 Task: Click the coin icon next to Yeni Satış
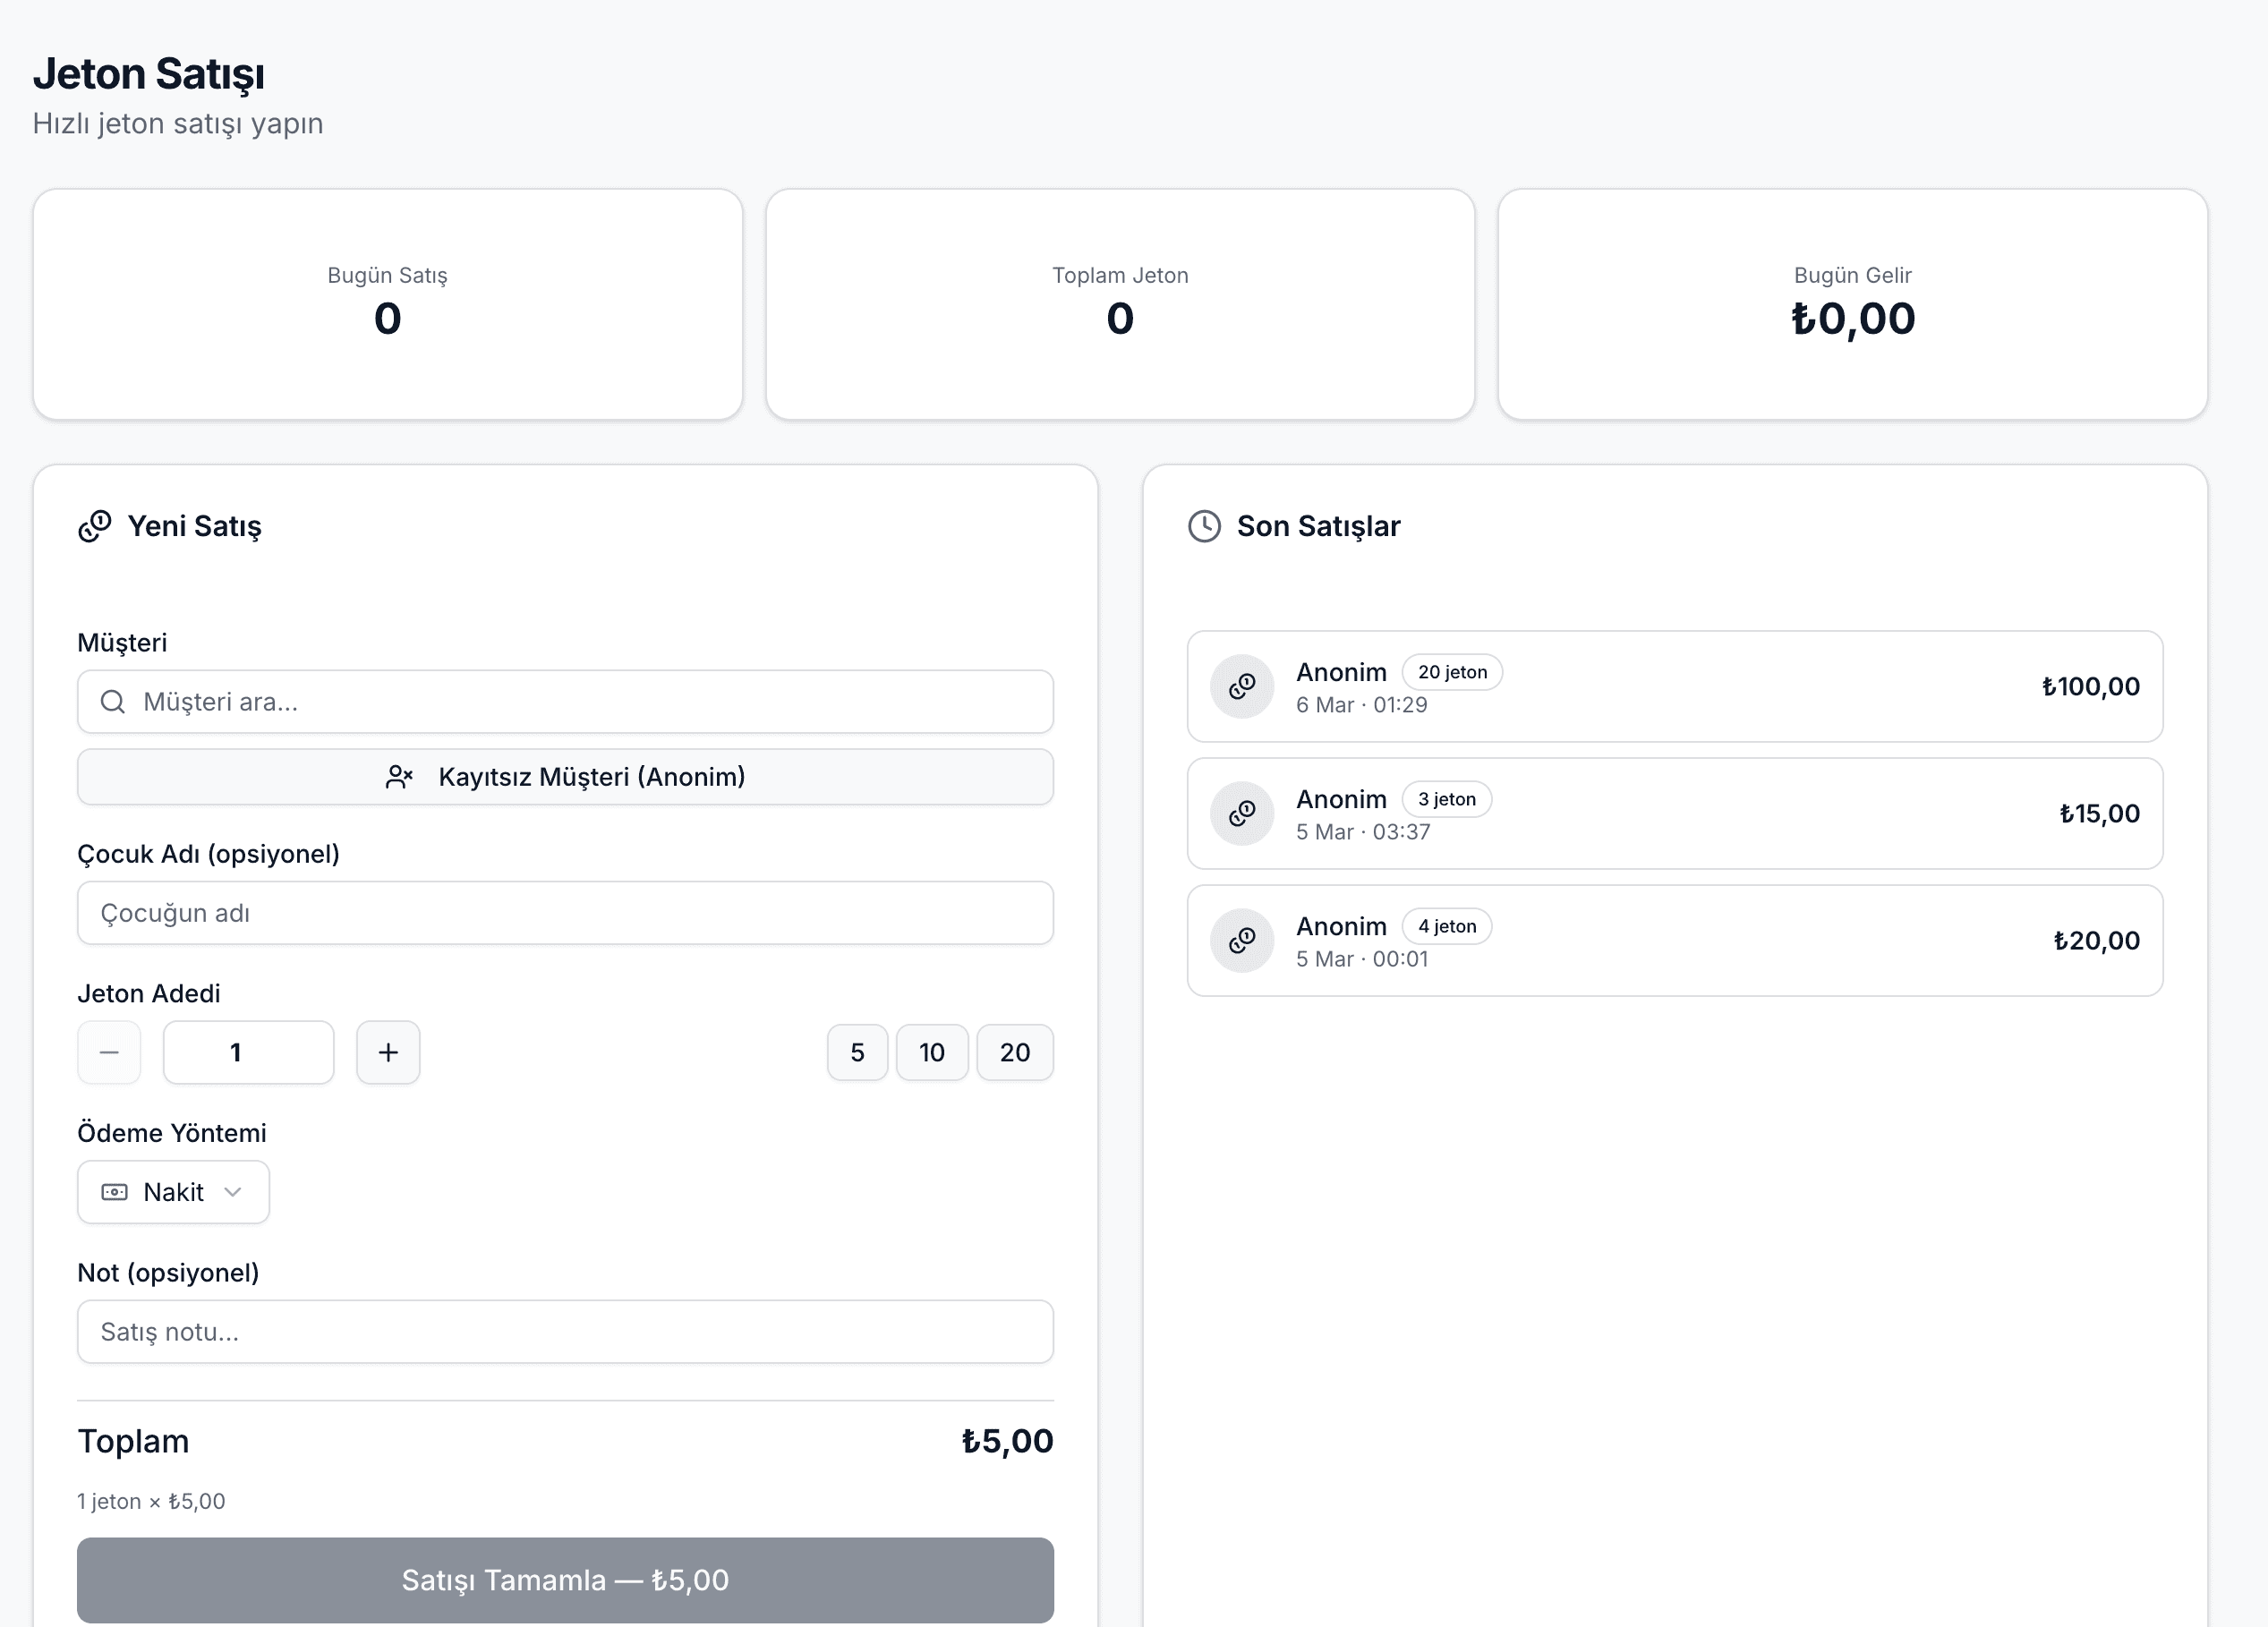tap(95, 526)
